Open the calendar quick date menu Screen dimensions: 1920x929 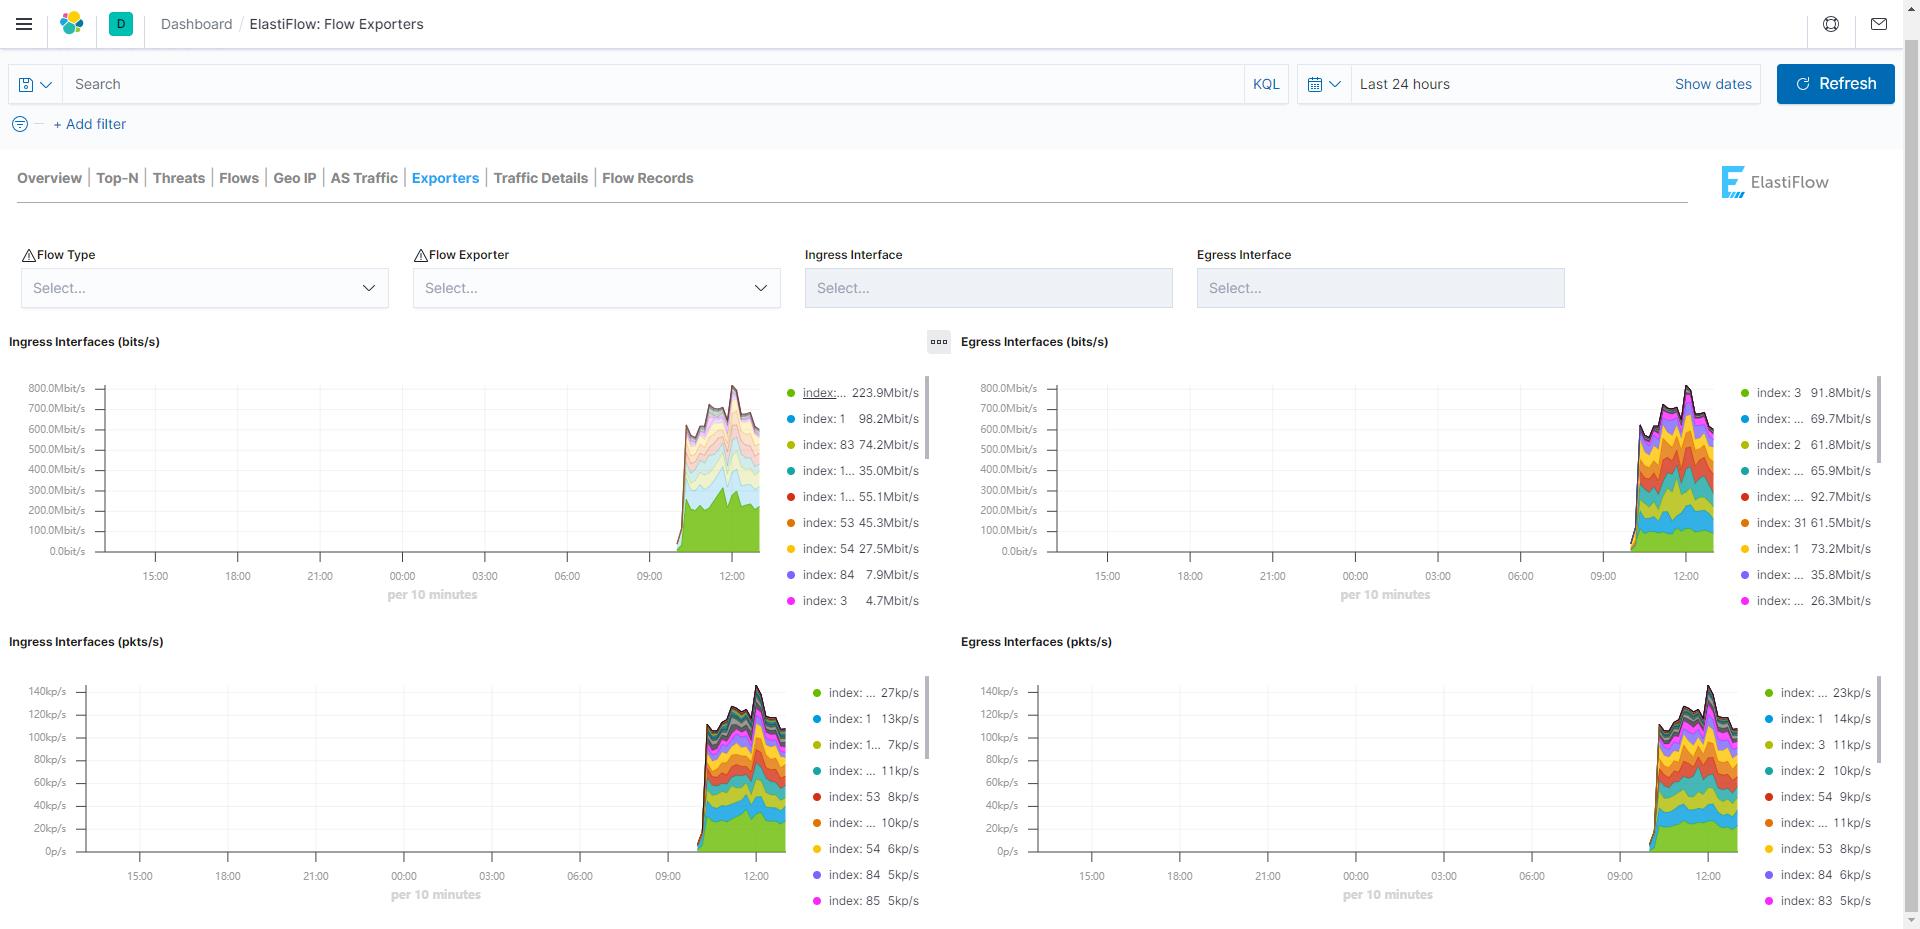coord(1324,84)
